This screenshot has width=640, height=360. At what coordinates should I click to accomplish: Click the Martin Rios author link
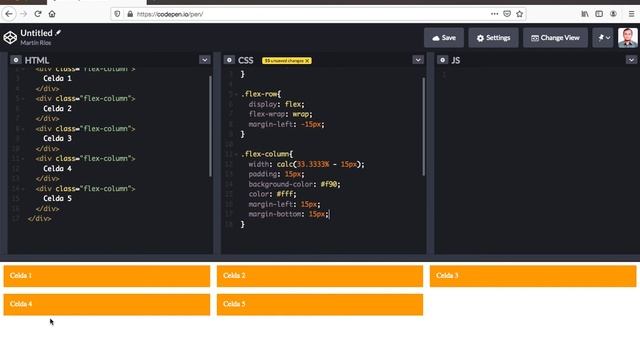click(36, 43)
